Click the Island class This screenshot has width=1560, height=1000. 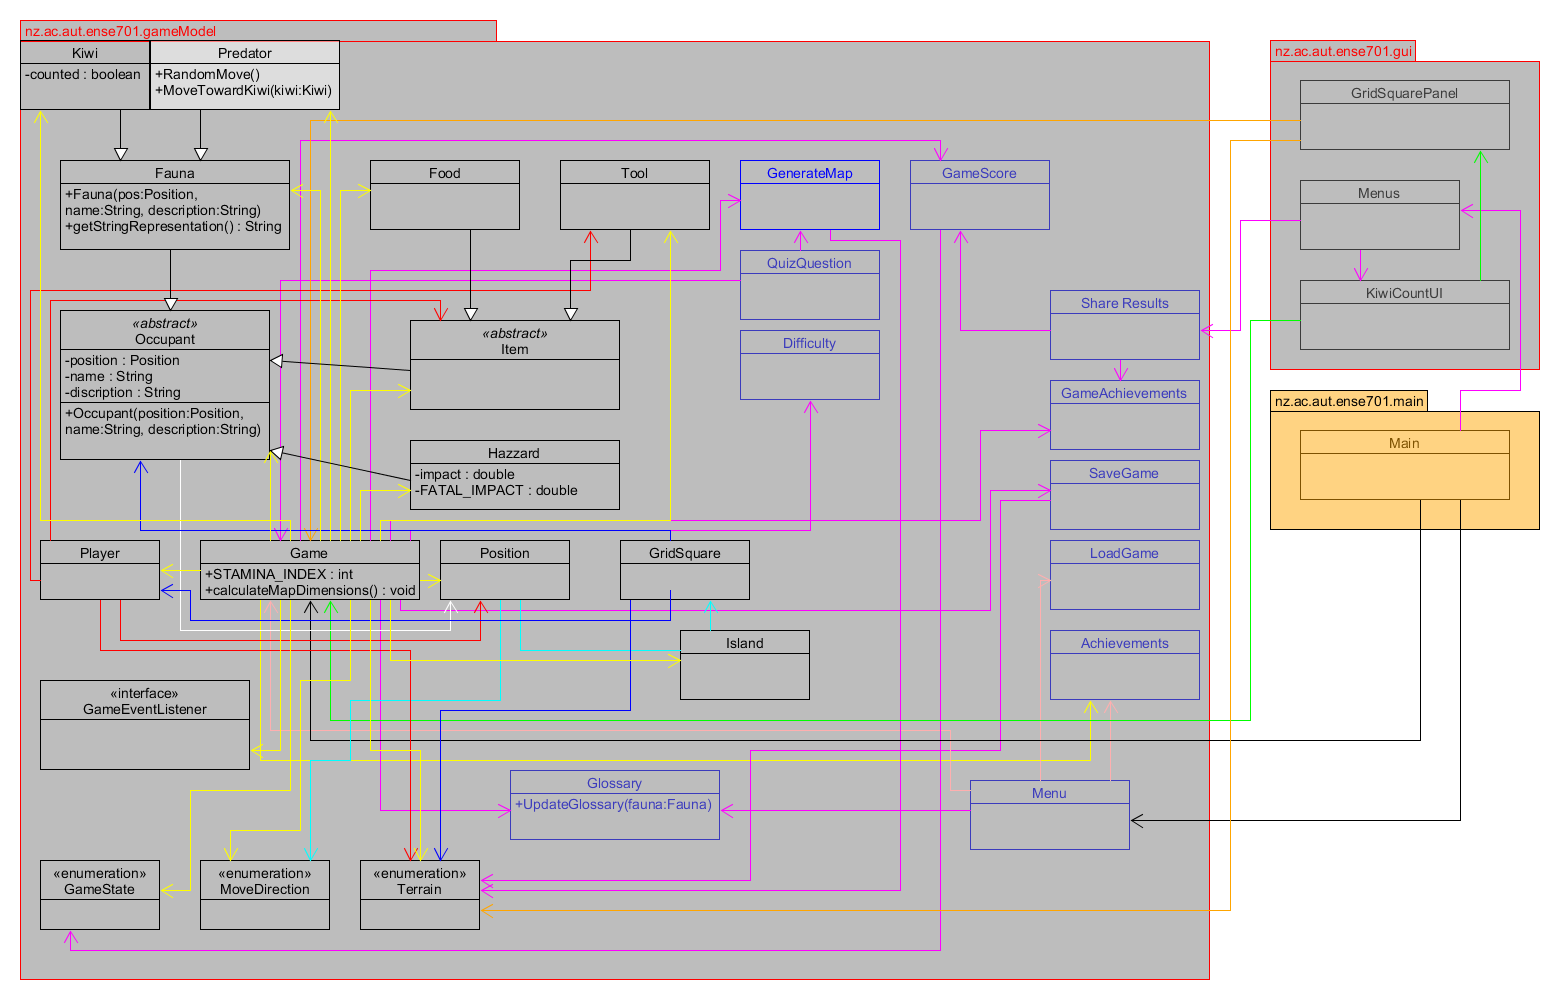pos(745,665)
